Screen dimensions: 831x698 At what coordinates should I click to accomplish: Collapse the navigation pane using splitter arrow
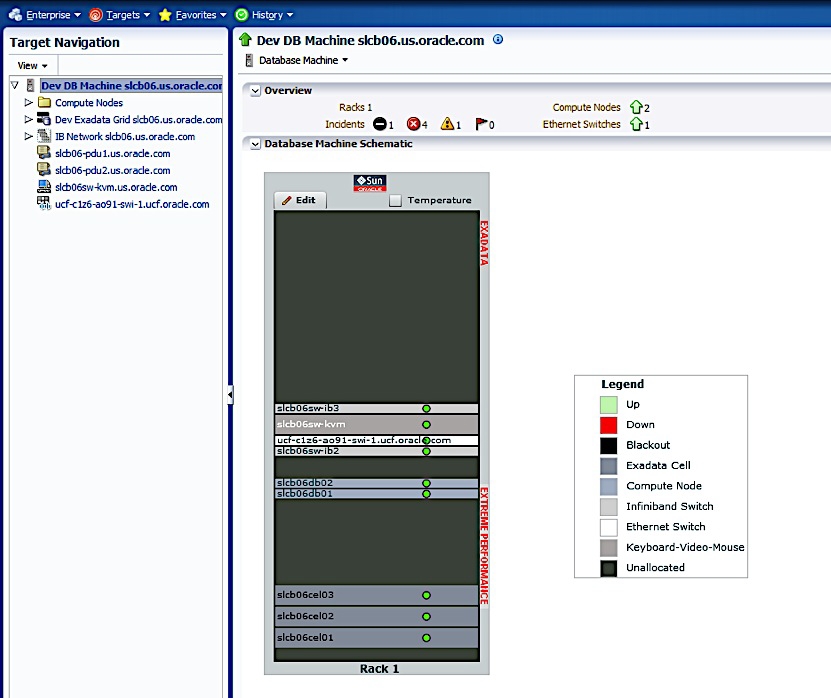pos(229,395)
